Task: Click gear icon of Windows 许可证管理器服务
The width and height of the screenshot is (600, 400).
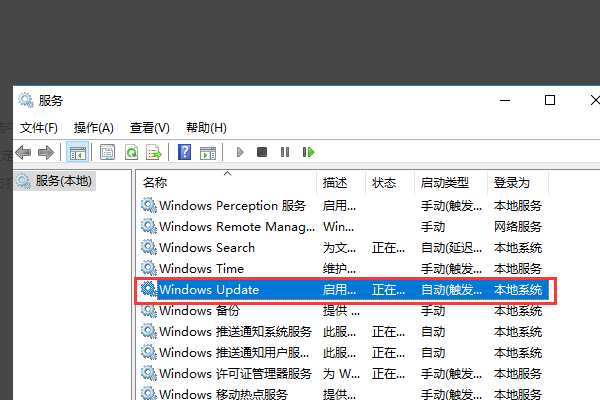Action: [x=148, y=373]
